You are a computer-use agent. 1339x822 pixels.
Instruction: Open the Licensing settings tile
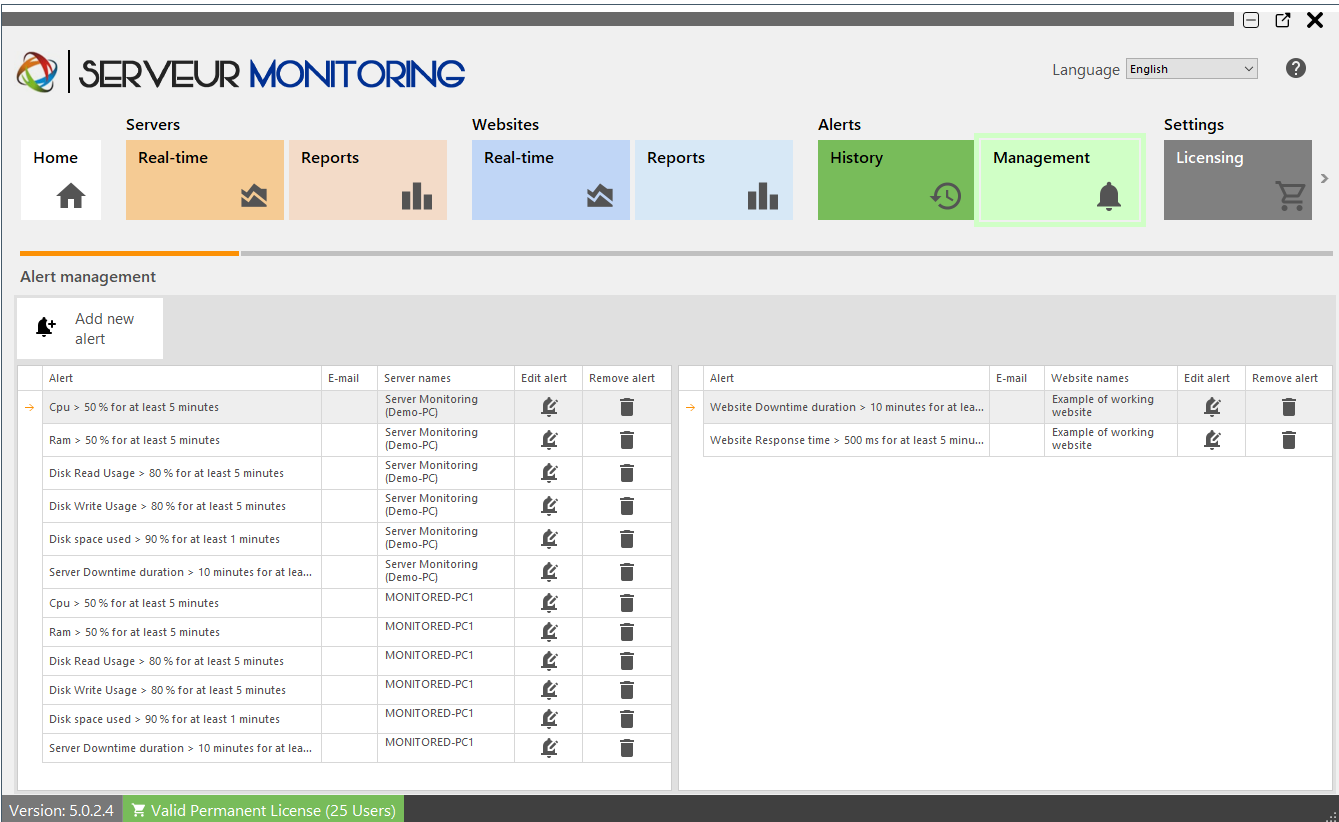pos(1238,180)
